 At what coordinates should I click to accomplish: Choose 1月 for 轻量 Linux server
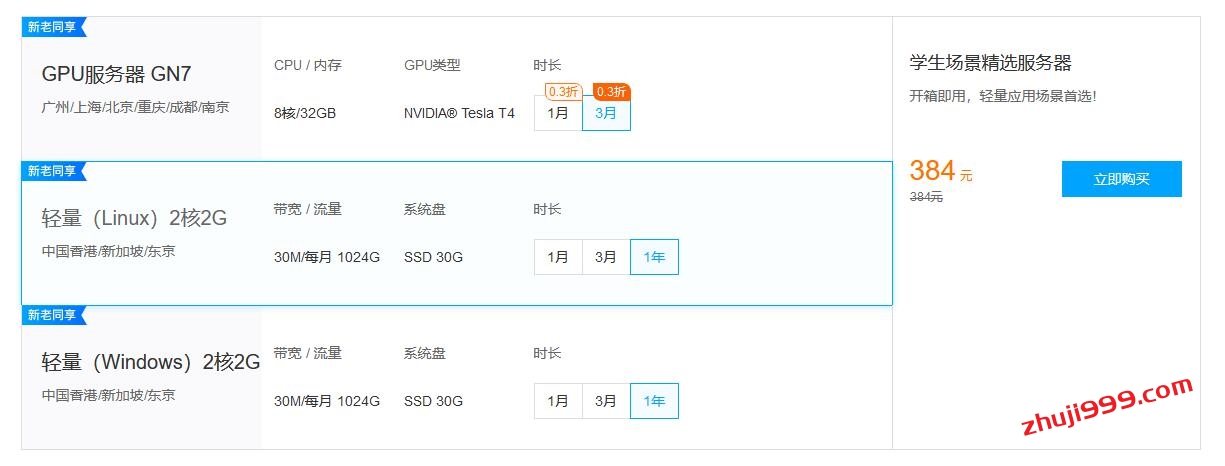pos(558,257)
